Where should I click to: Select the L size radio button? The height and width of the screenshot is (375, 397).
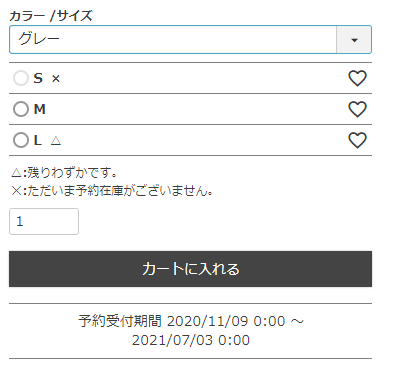[21, 140]
